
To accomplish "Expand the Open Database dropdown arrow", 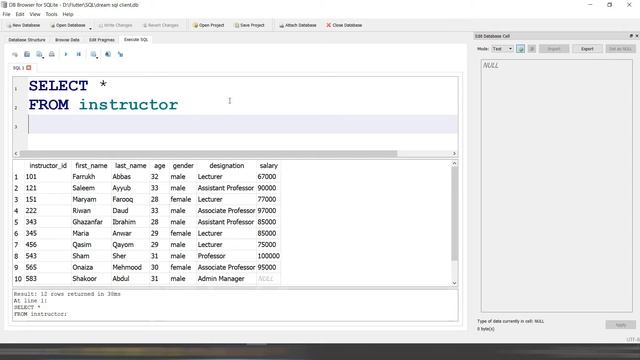I will (90, 28).
